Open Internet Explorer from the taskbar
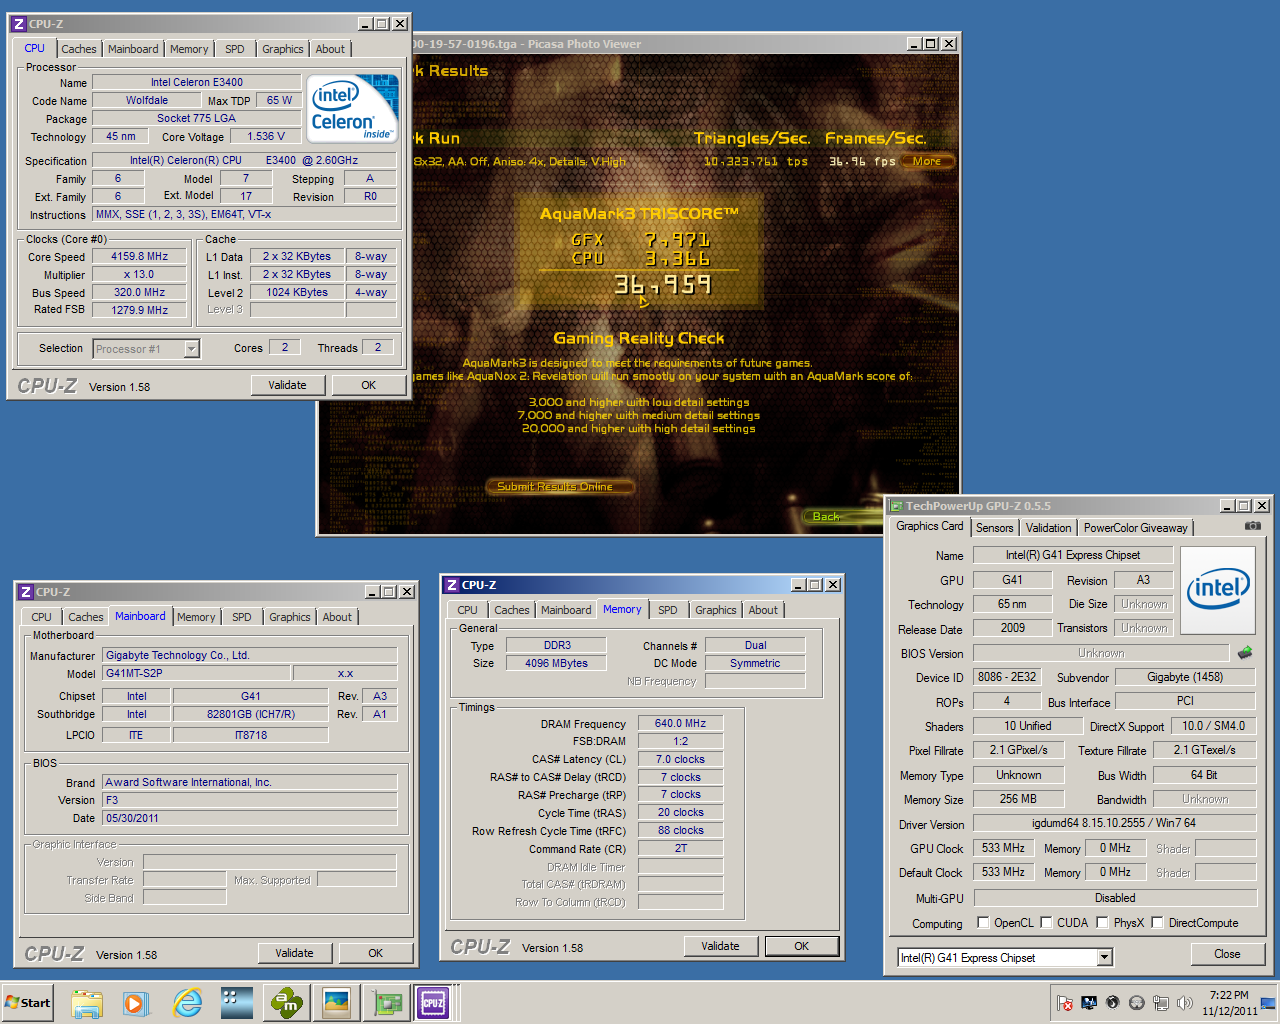This screenshot has height=1024, width=1280. (x=187, y=1002)
